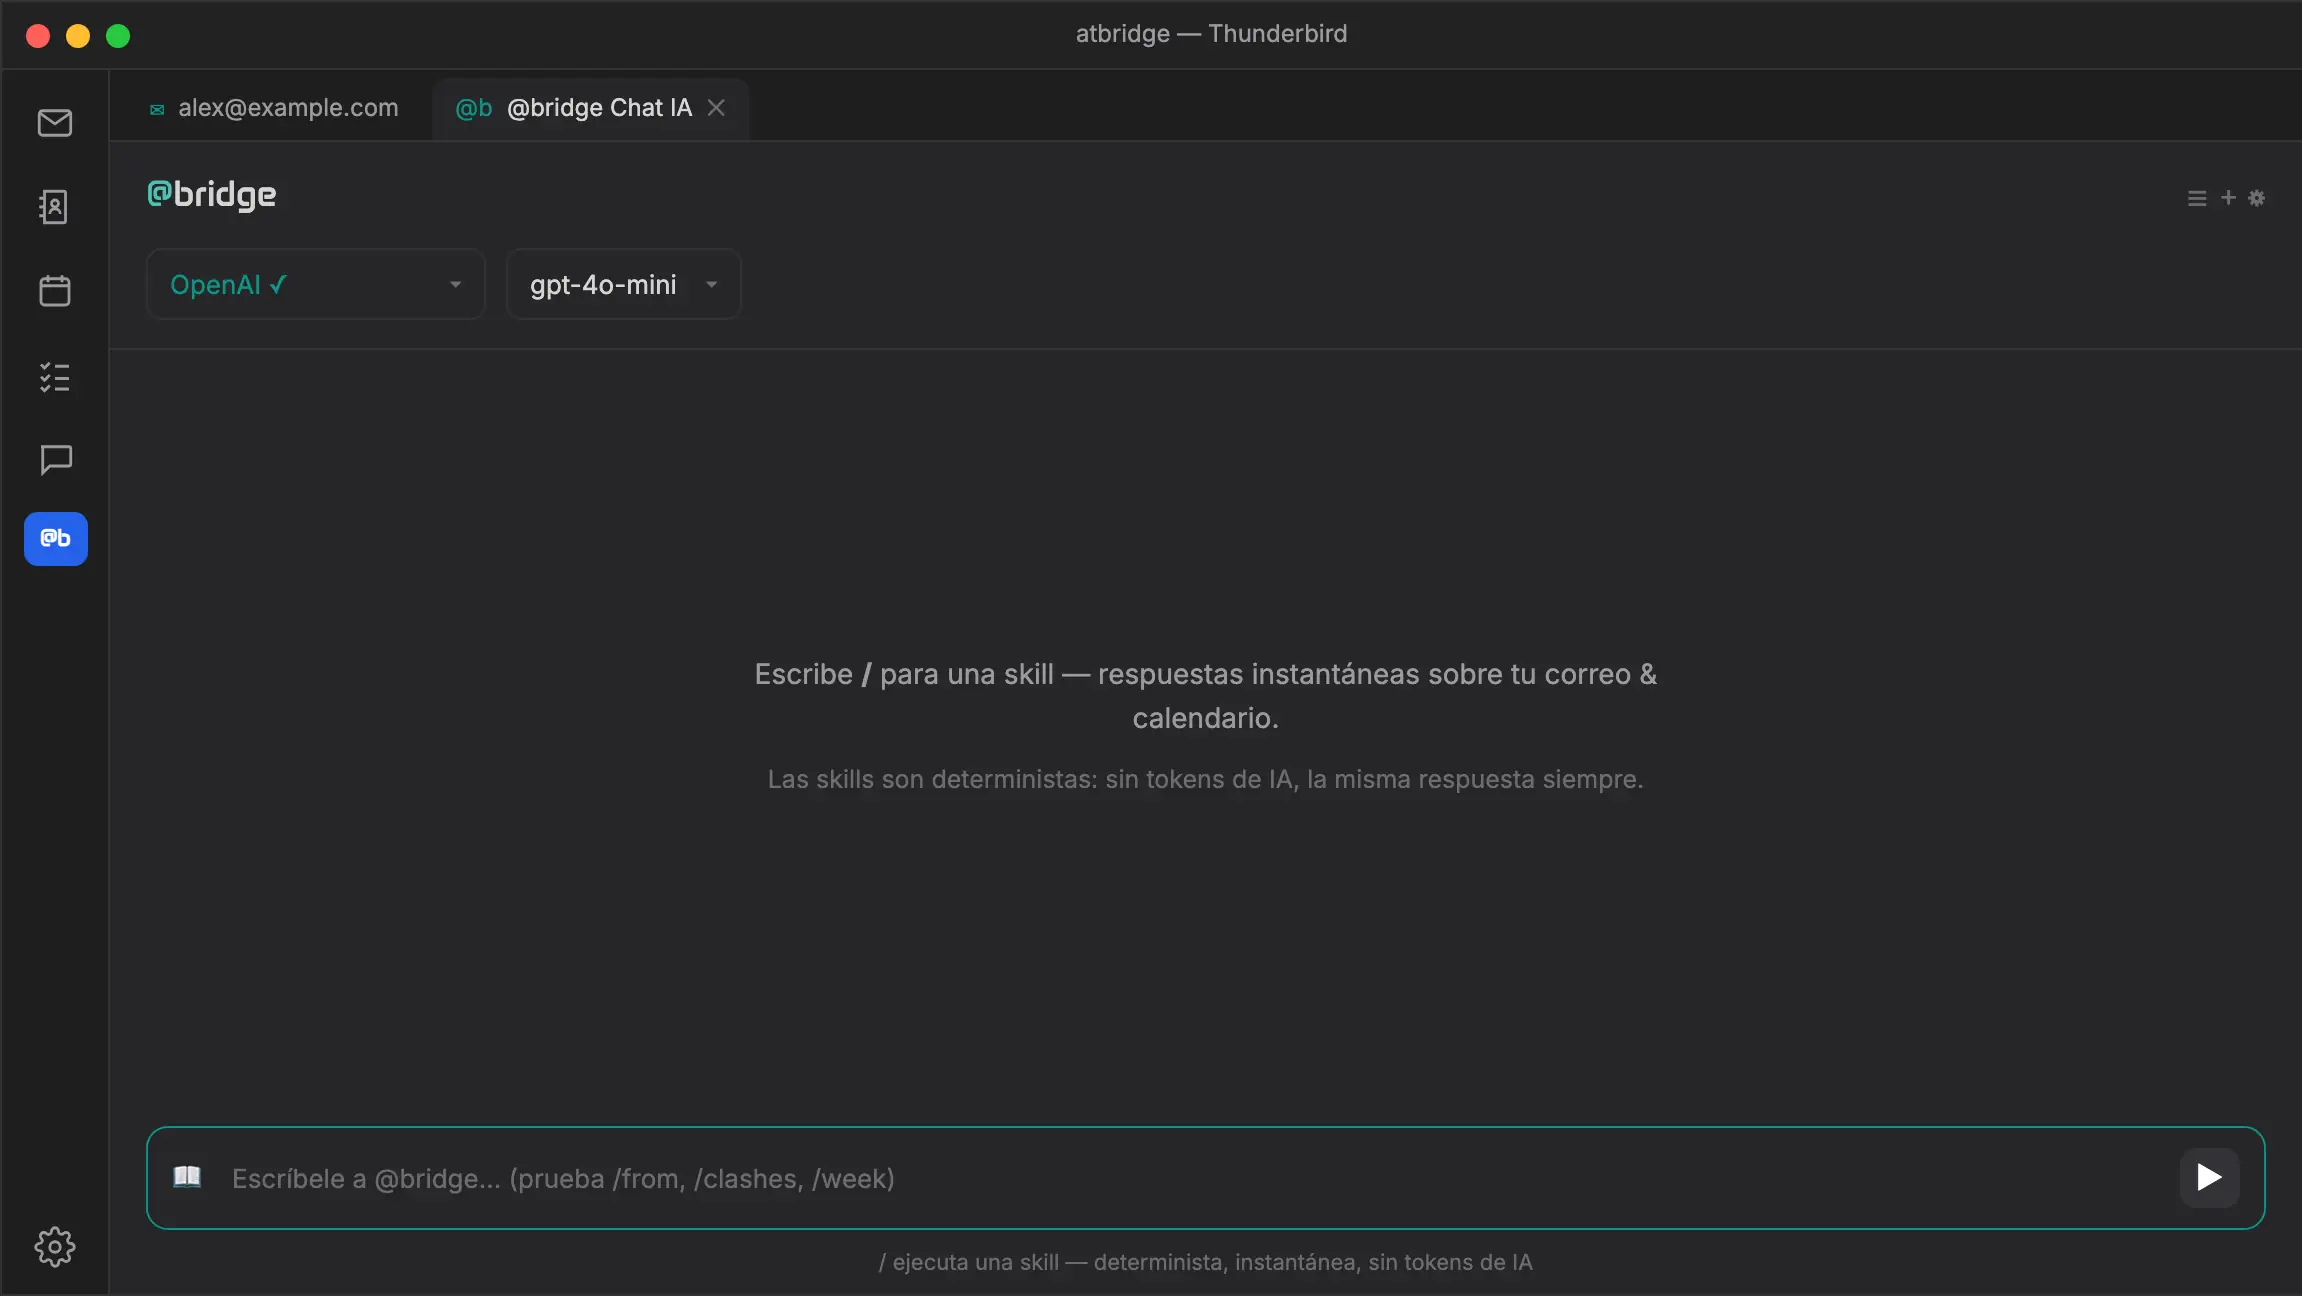
Task: Click the 'atbridge — Thunderbird' window title
Action: click(1211, 34)
